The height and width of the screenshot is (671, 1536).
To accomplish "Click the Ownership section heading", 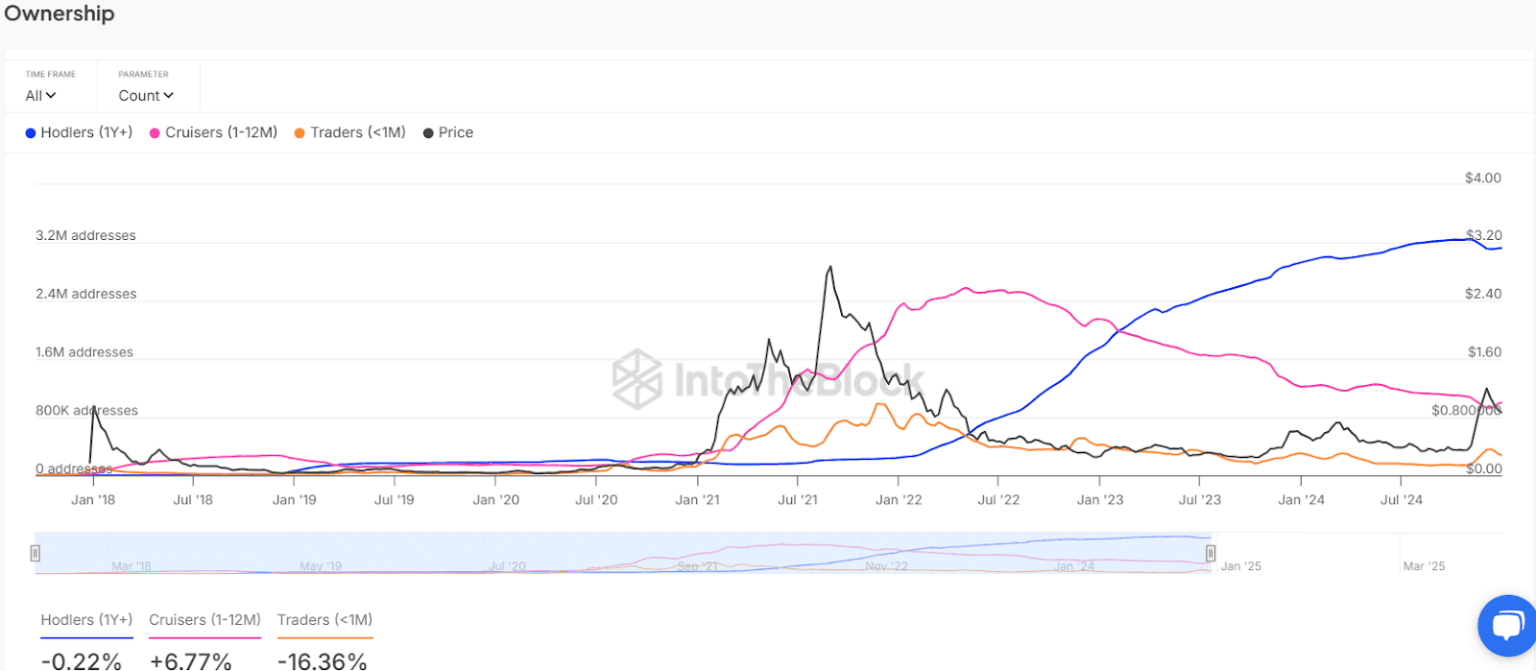I will [59, 14].
